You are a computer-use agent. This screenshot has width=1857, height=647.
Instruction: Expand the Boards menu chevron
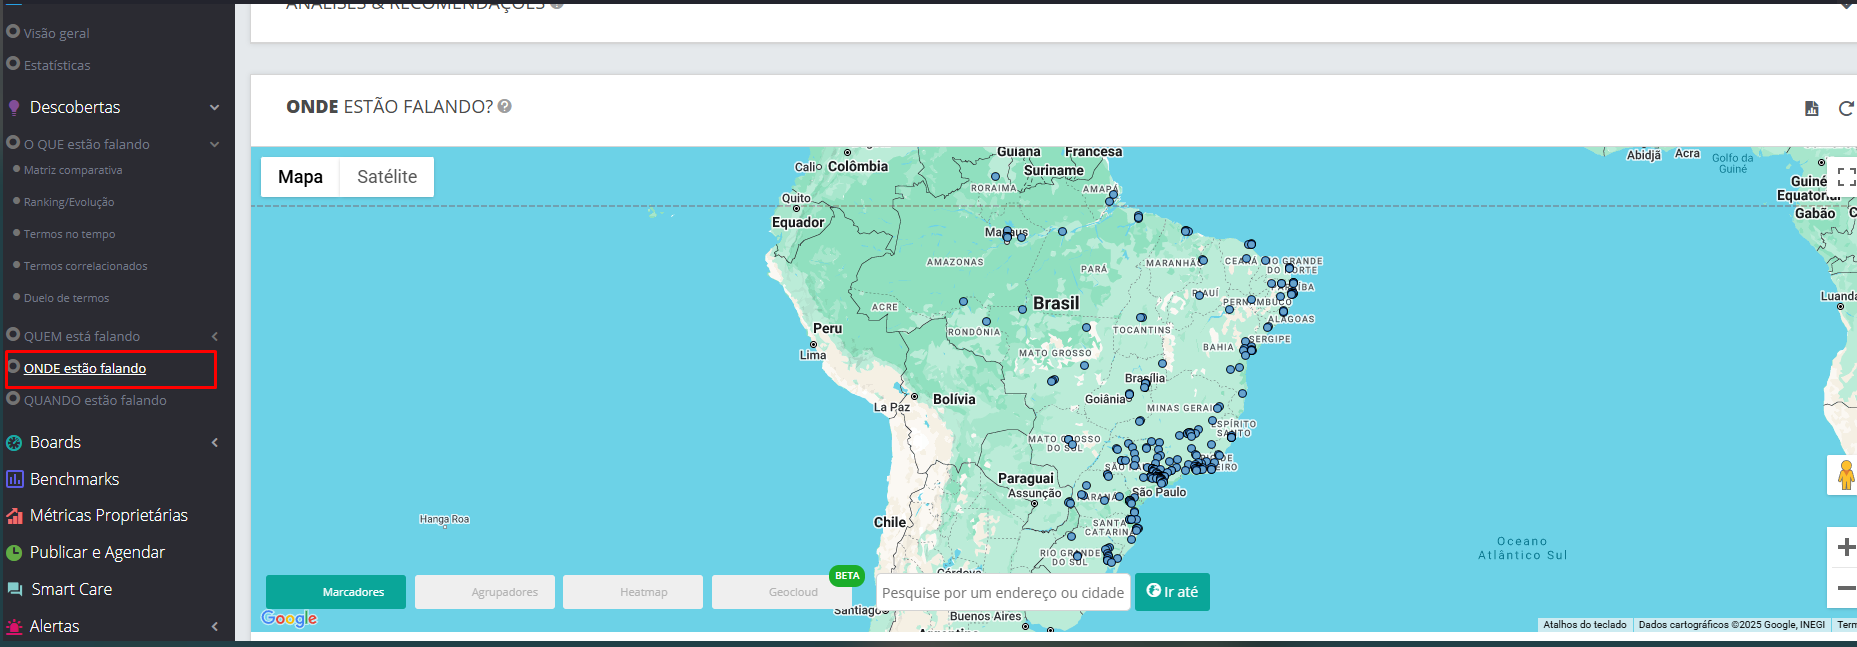click(214, 443)
